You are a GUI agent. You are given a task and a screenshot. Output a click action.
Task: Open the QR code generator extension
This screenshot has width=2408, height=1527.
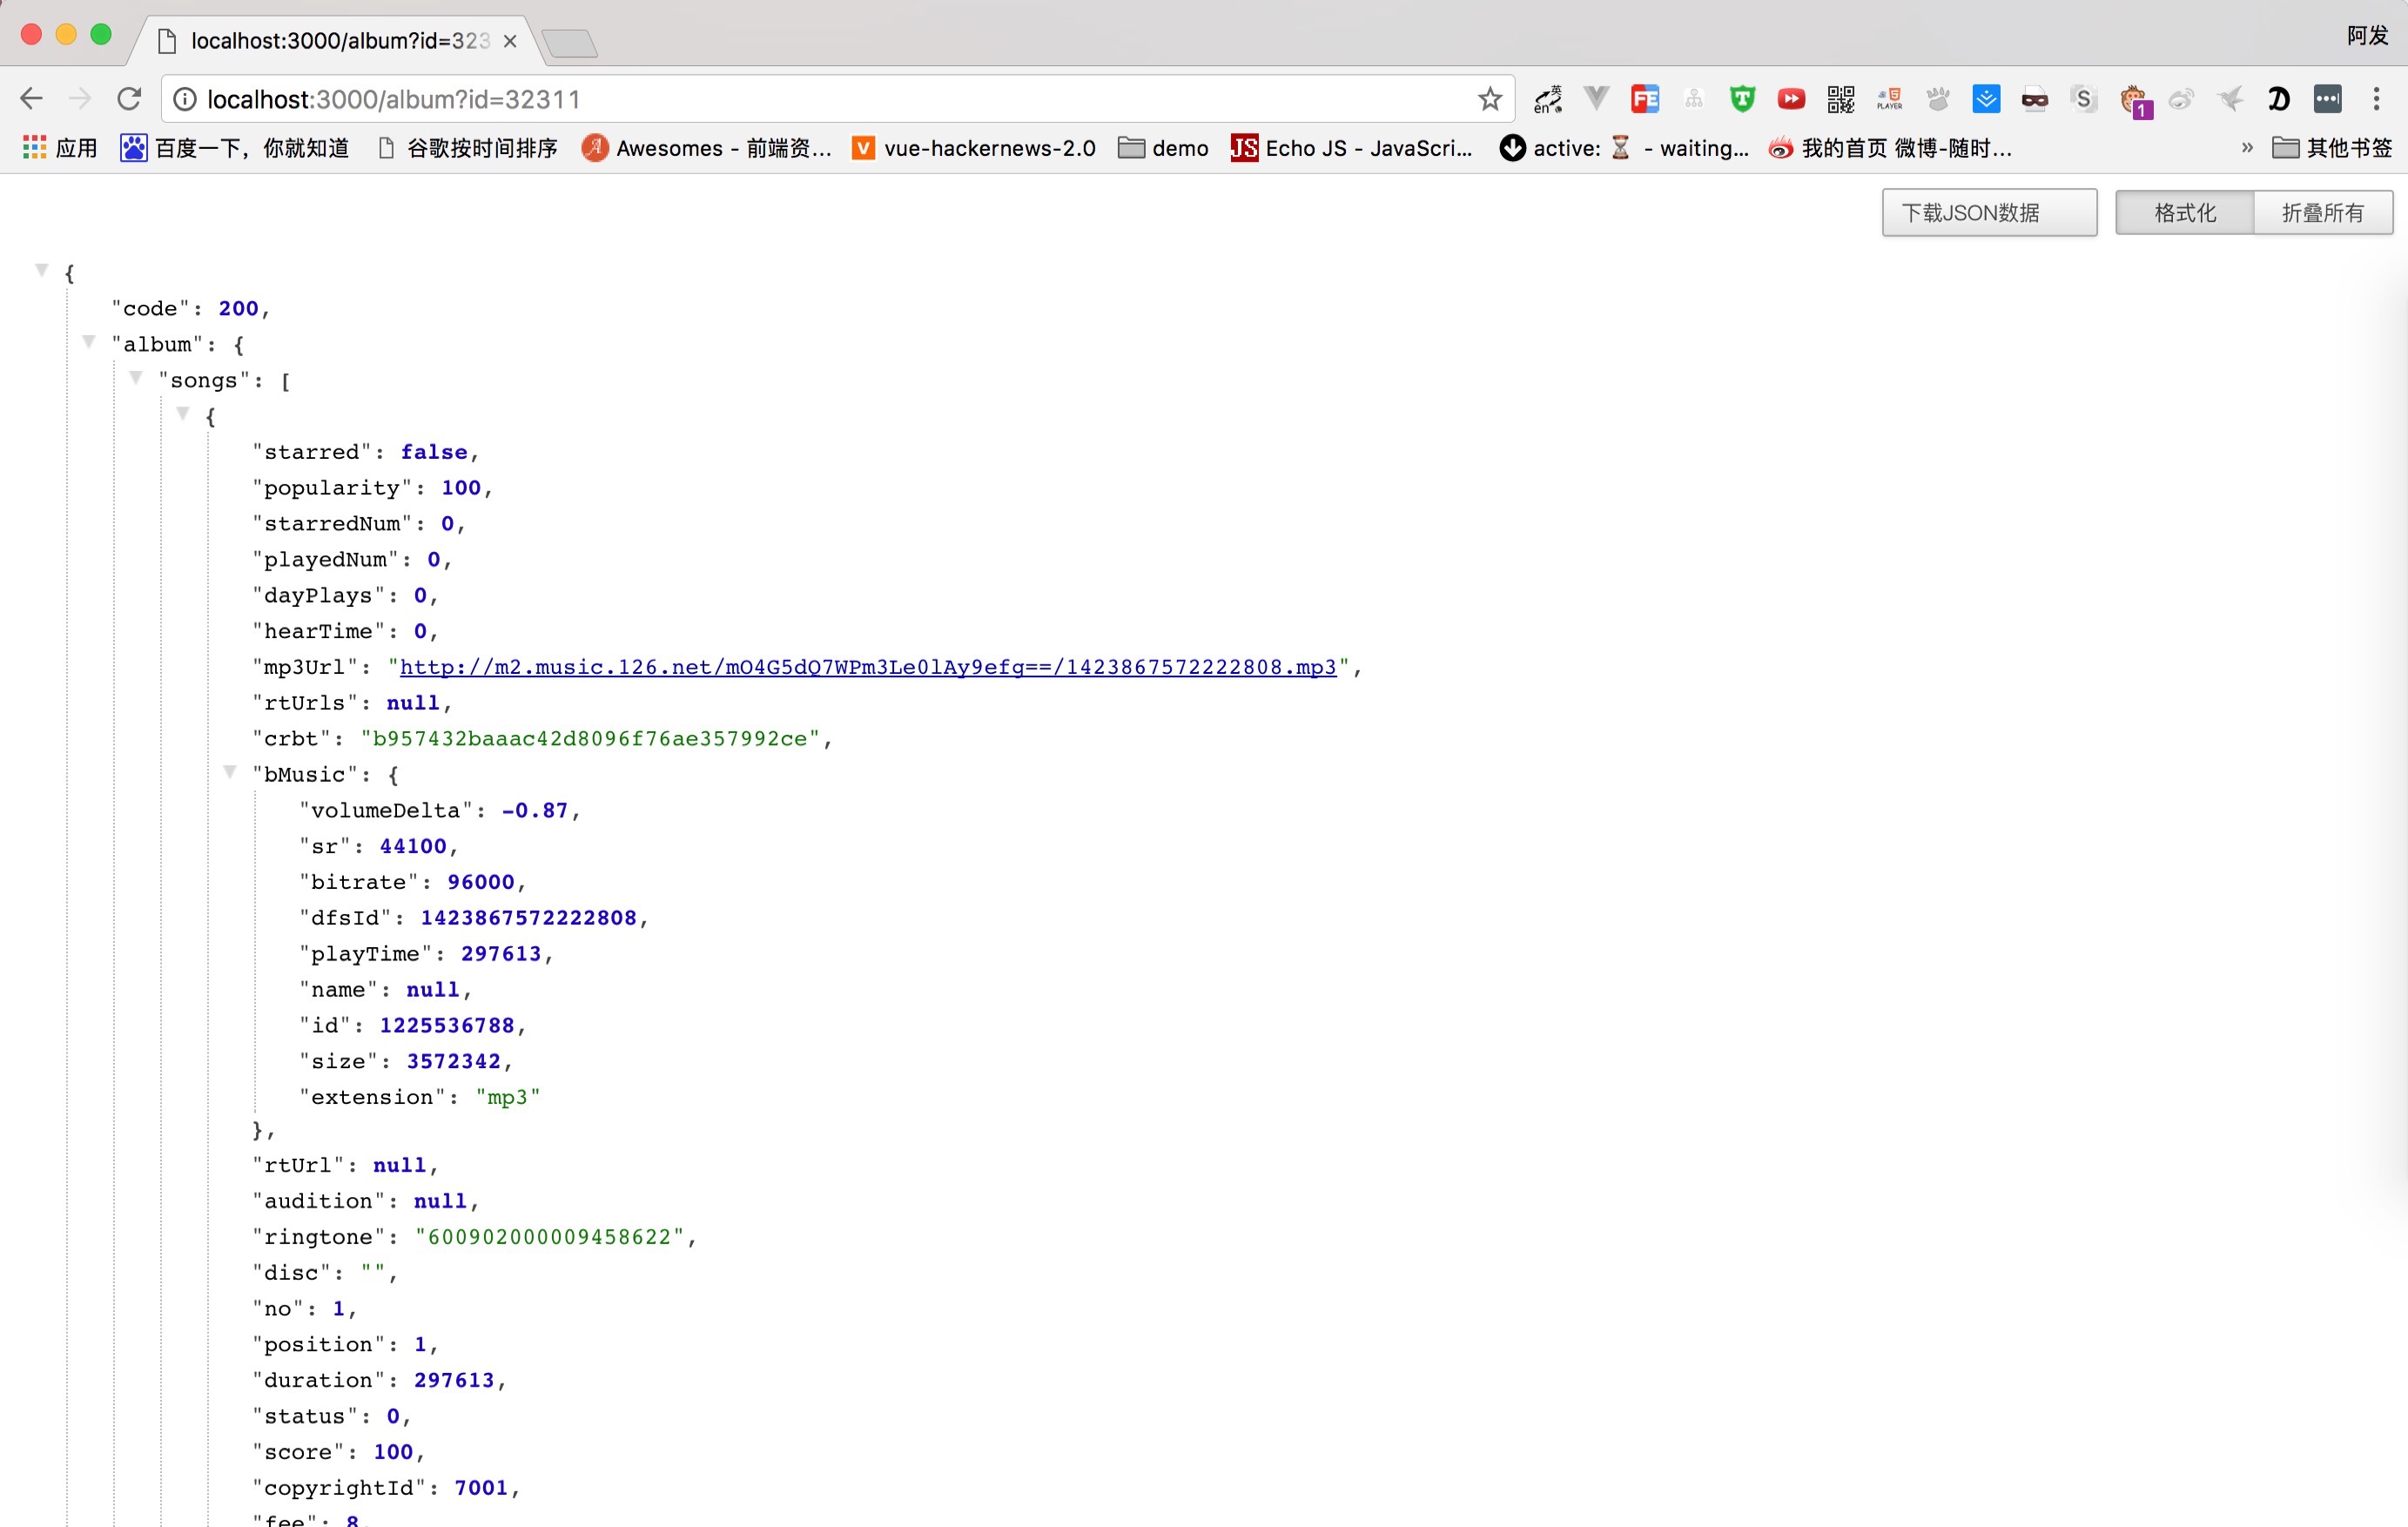(1840, 99)
